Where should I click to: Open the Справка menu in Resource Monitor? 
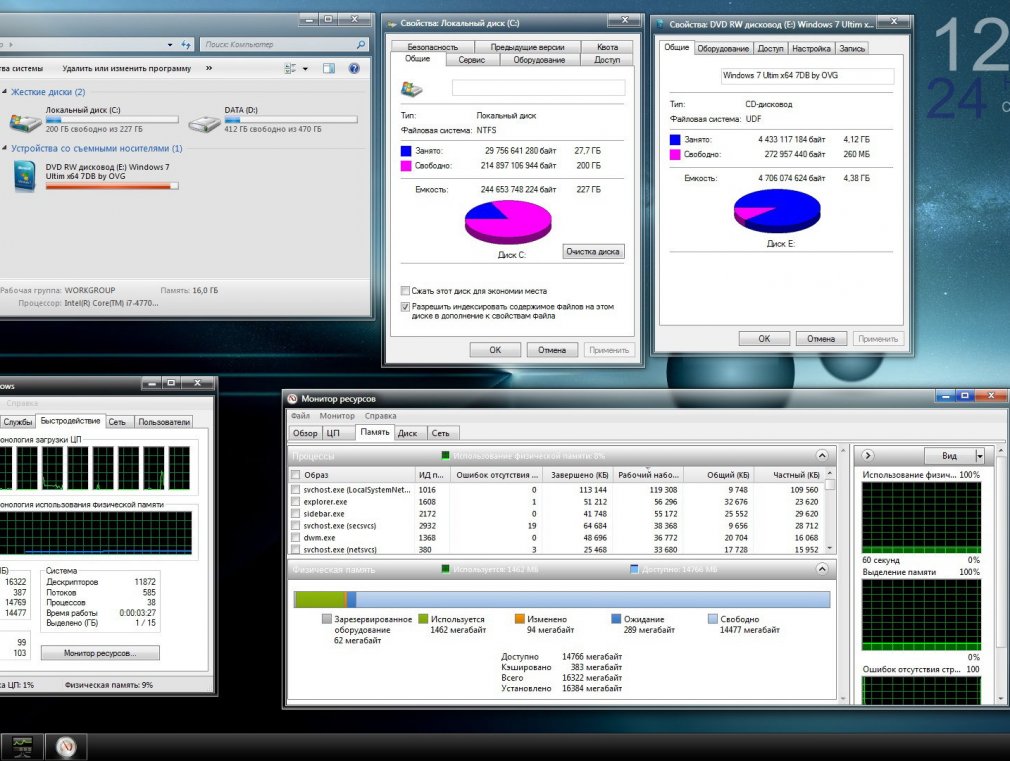point(380,416)
